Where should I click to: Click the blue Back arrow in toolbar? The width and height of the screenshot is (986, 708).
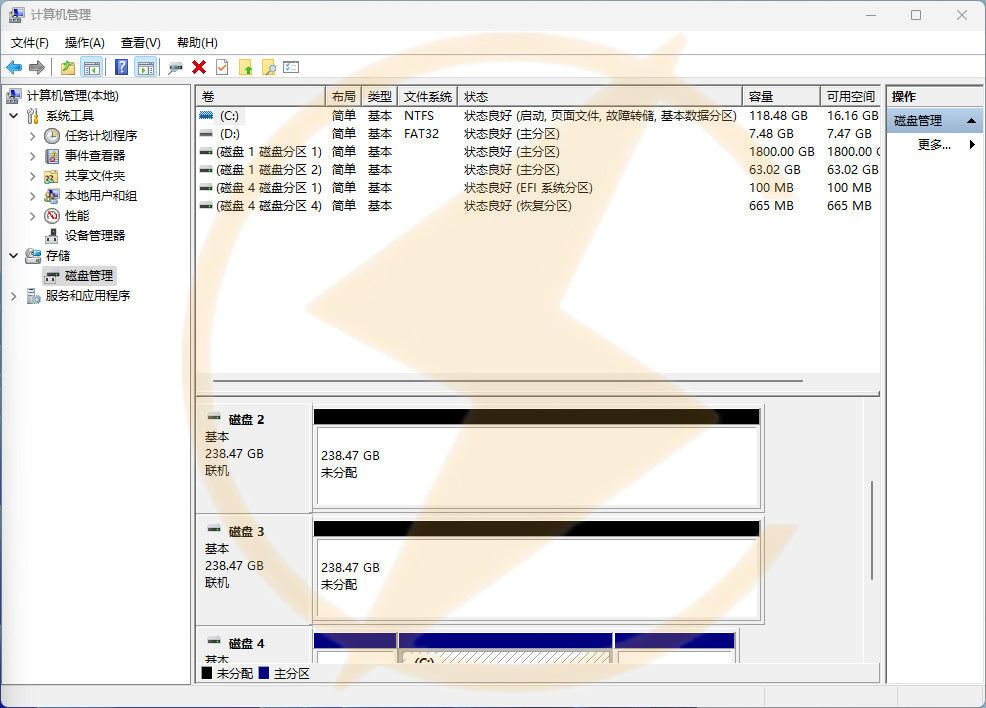(14, 67)
